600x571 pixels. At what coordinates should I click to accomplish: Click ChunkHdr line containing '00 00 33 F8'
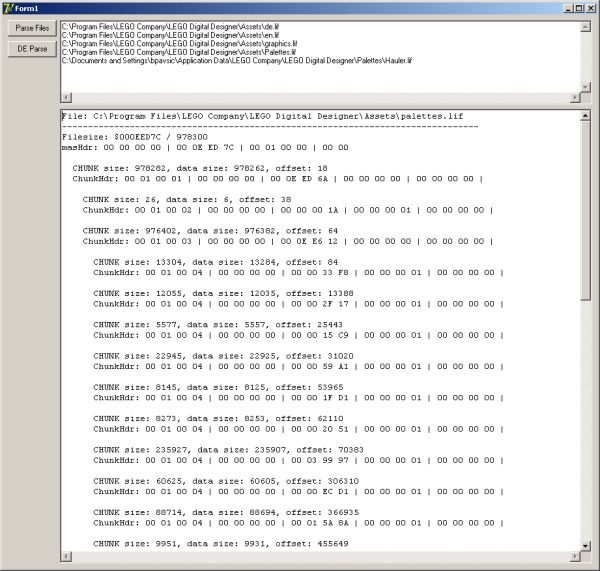pyautogui.click(x=298, y=273)
